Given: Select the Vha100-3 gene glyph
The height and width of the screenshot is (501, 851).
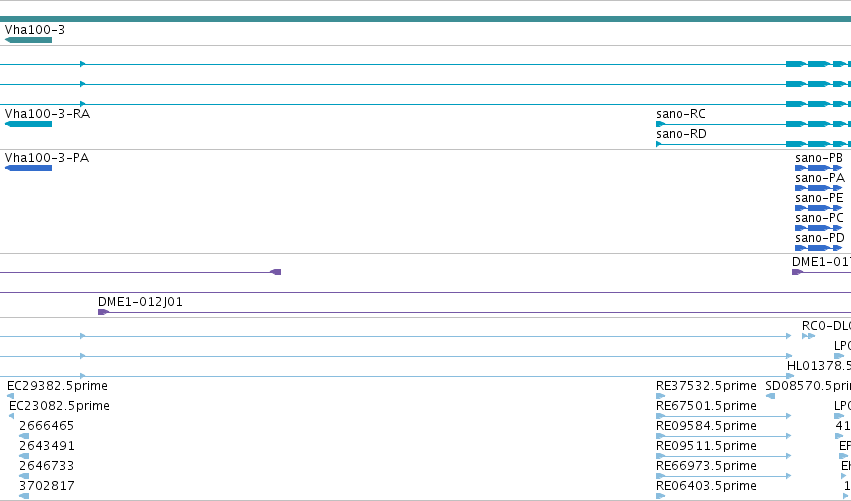Looking at the screenshot, I should (28, 40).
